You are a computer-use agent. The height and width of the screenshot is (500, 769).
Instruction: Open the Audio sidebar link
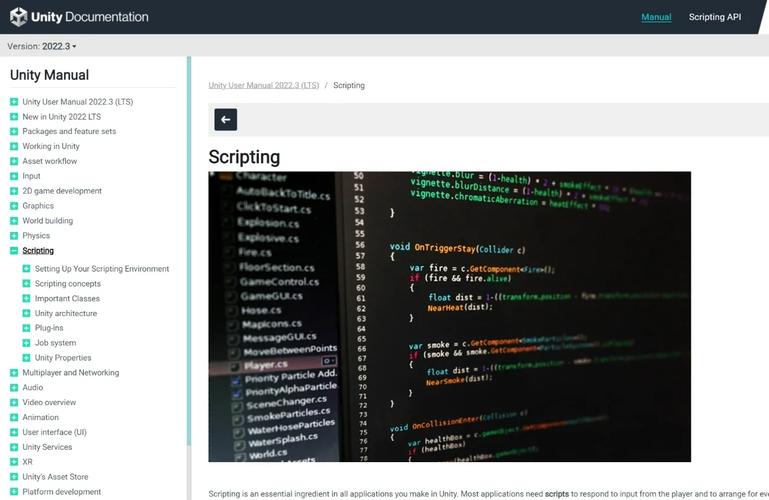click(x=32, y=387)
